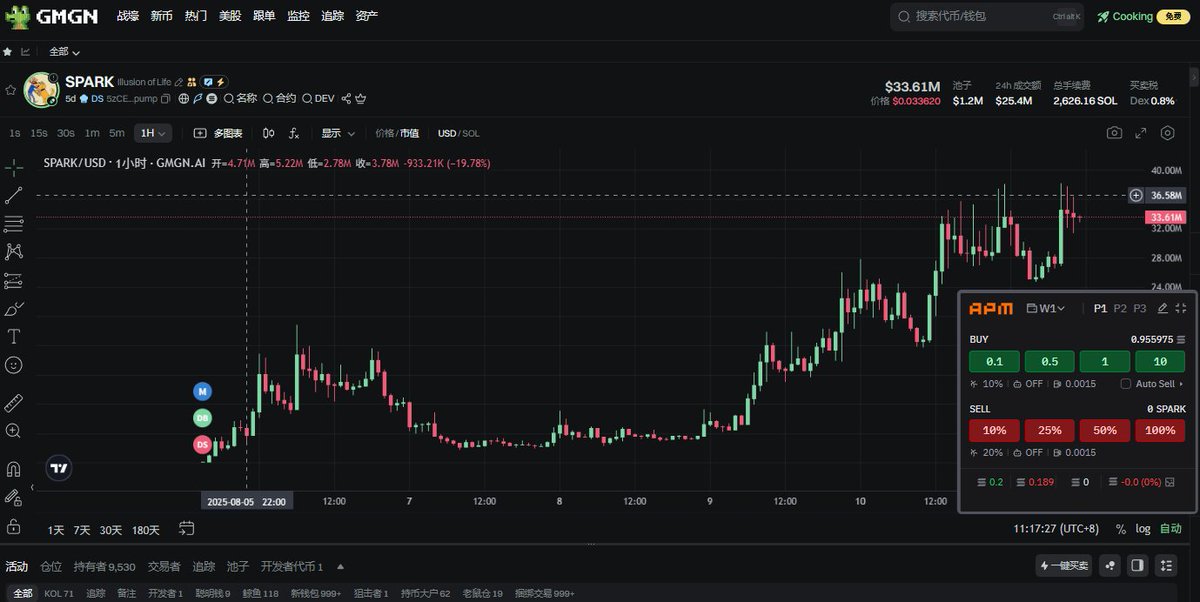Open the 1H timeframe dropdown
Image resolution: width=1200 pixels, height=602 pixels.
152,132
